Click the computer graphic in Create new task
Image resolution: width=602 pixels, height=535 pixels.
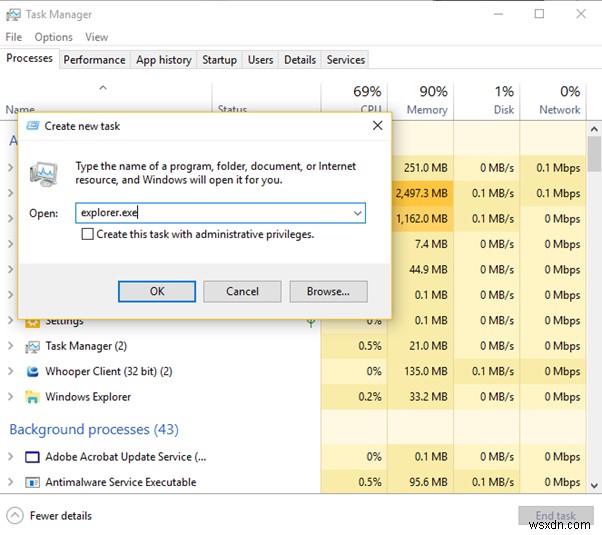point(44,174)
